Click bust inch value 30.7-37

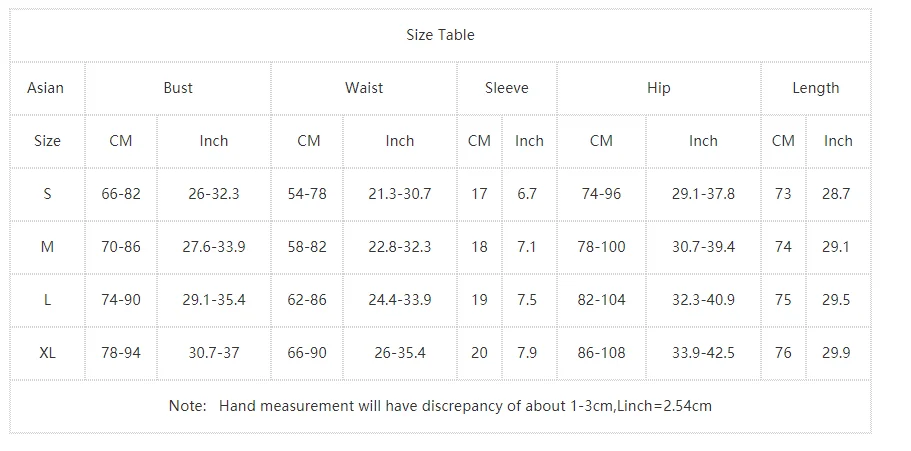click(214, 353)
